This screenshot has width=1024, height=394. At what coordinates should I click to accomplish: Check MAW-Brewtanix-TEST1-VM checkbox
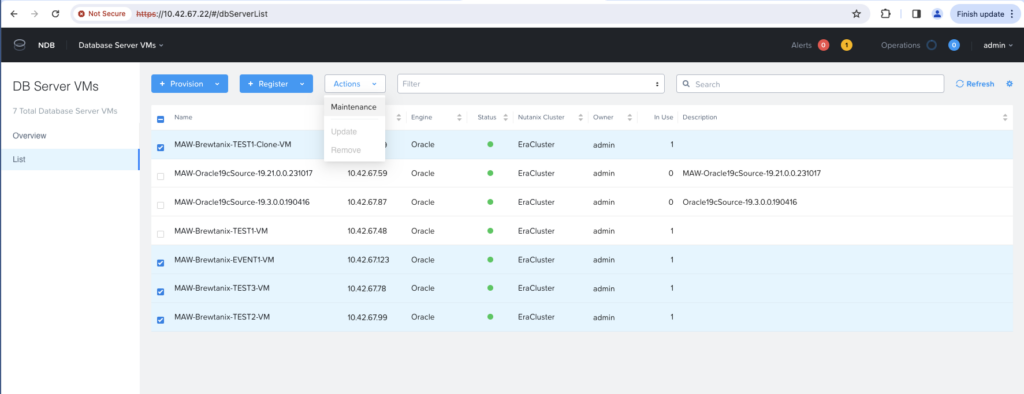click(161, 234)
